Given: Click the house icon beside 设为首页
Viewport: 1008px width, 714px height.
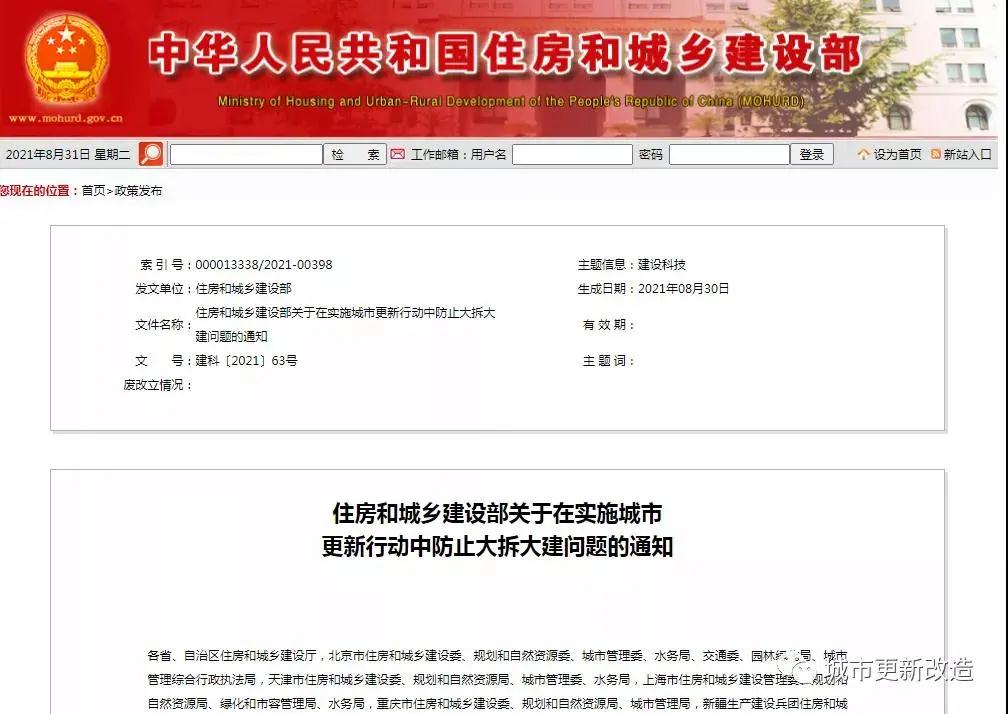Looking at the screenshot, I should tap(863, 154).
